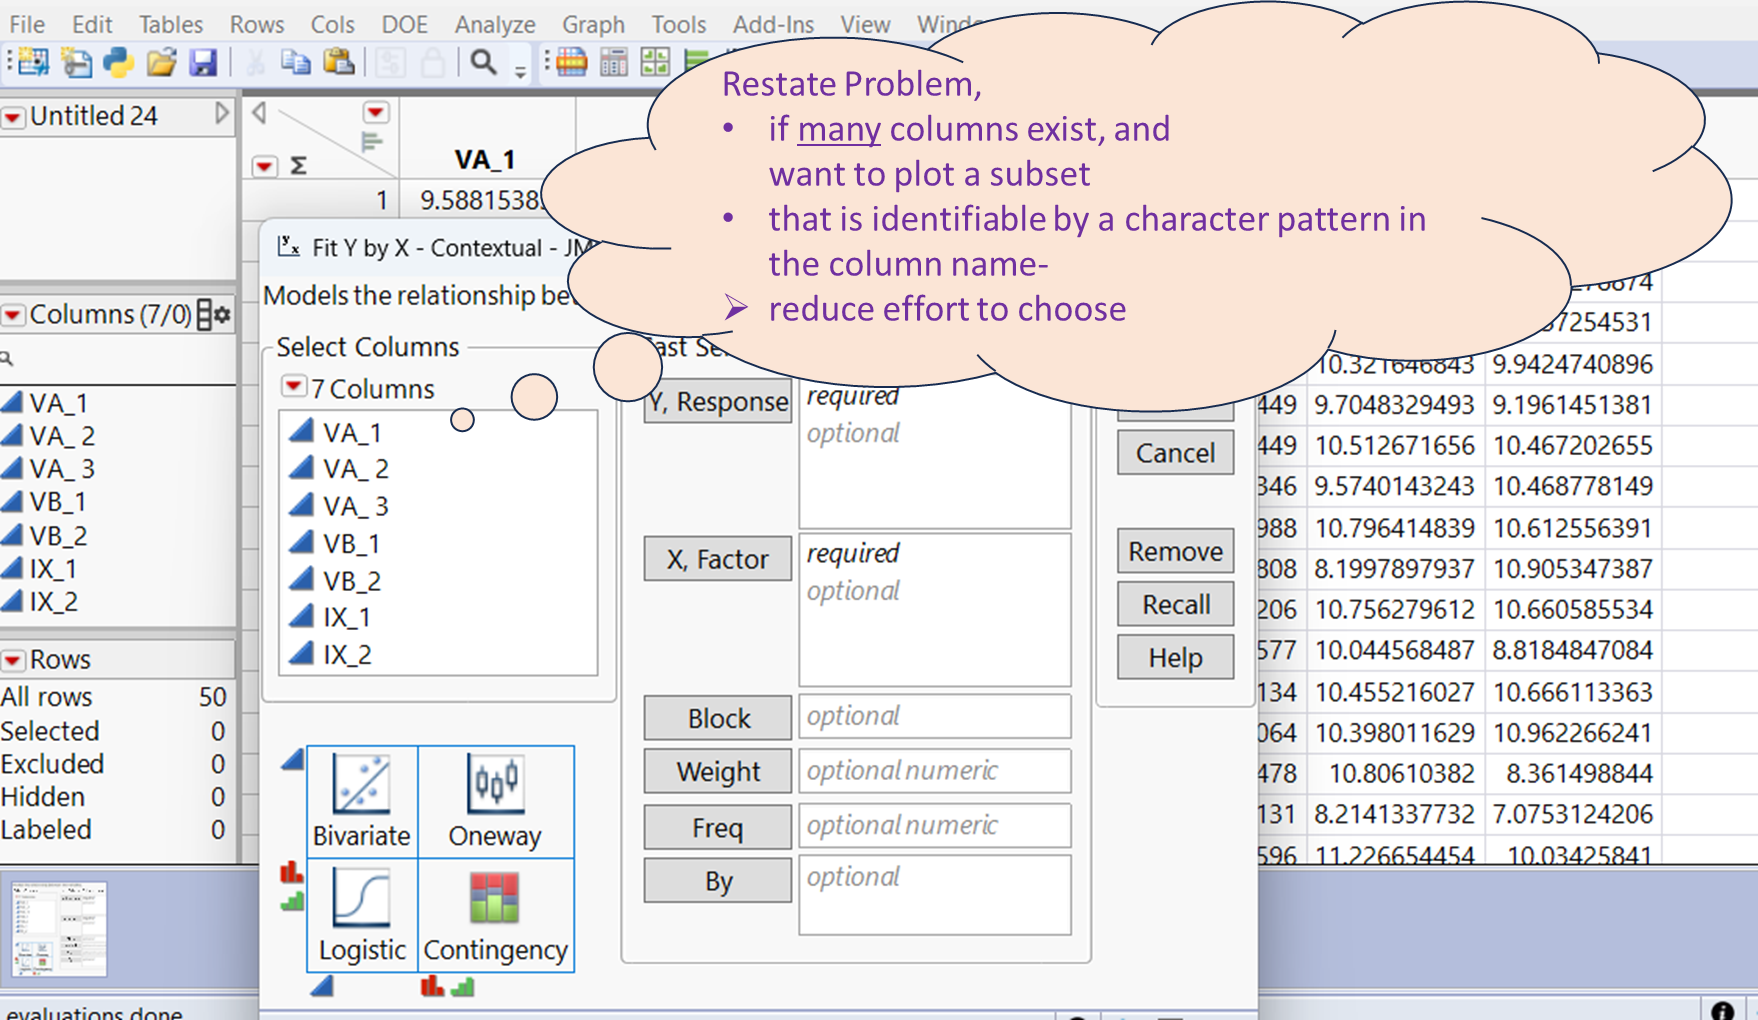The height and width of the screenshot is (1020, 1758).
Task: Click the Weight optional numeric field
Action: coord(934,771)
